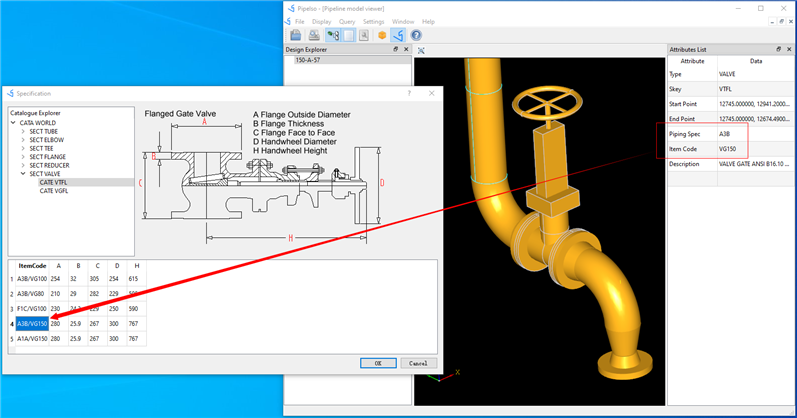Image resolution: width=797 pixels, height=418 pixels.
Task: Close the inner Pipeline model viewer document
Action: coord(791,21)
